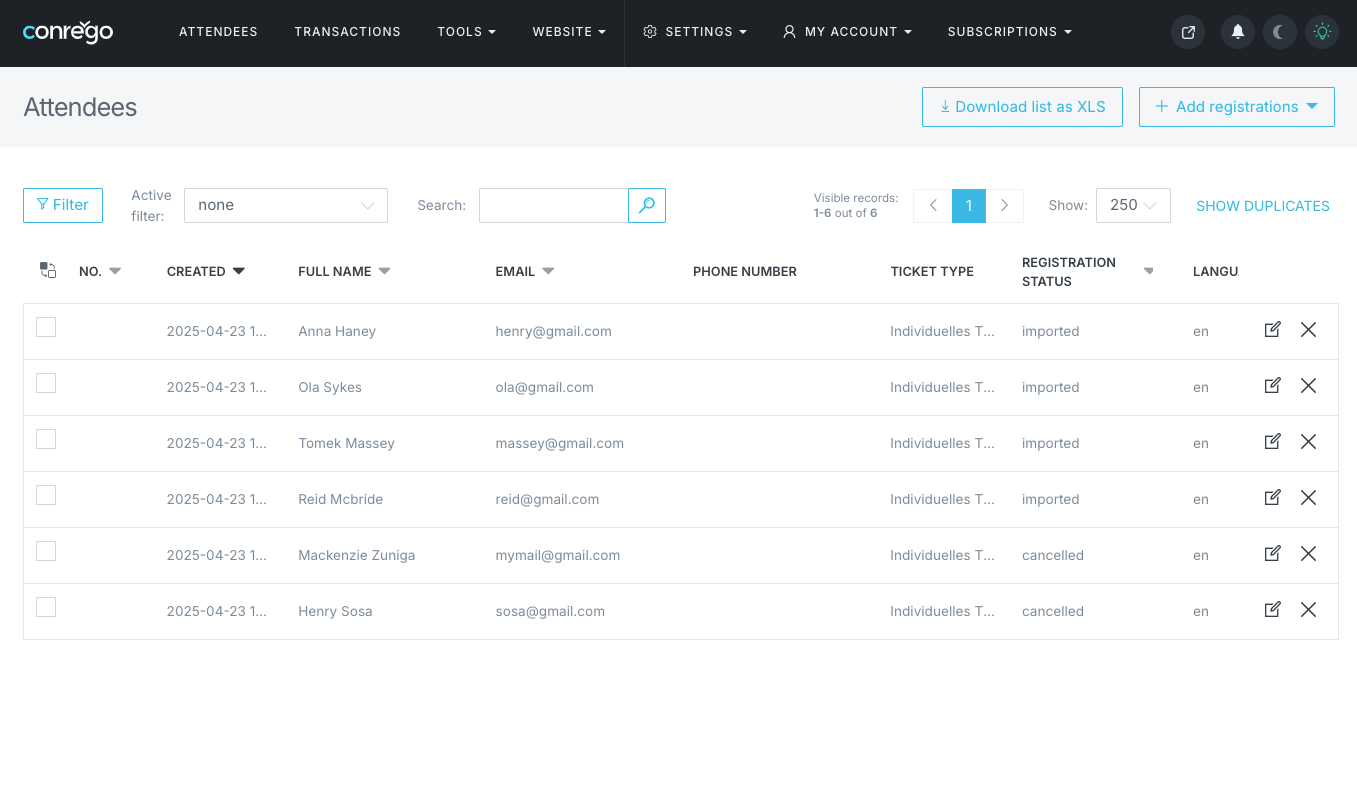
Task: Click email massey@gmail.com
Action: tap(559, 443)
